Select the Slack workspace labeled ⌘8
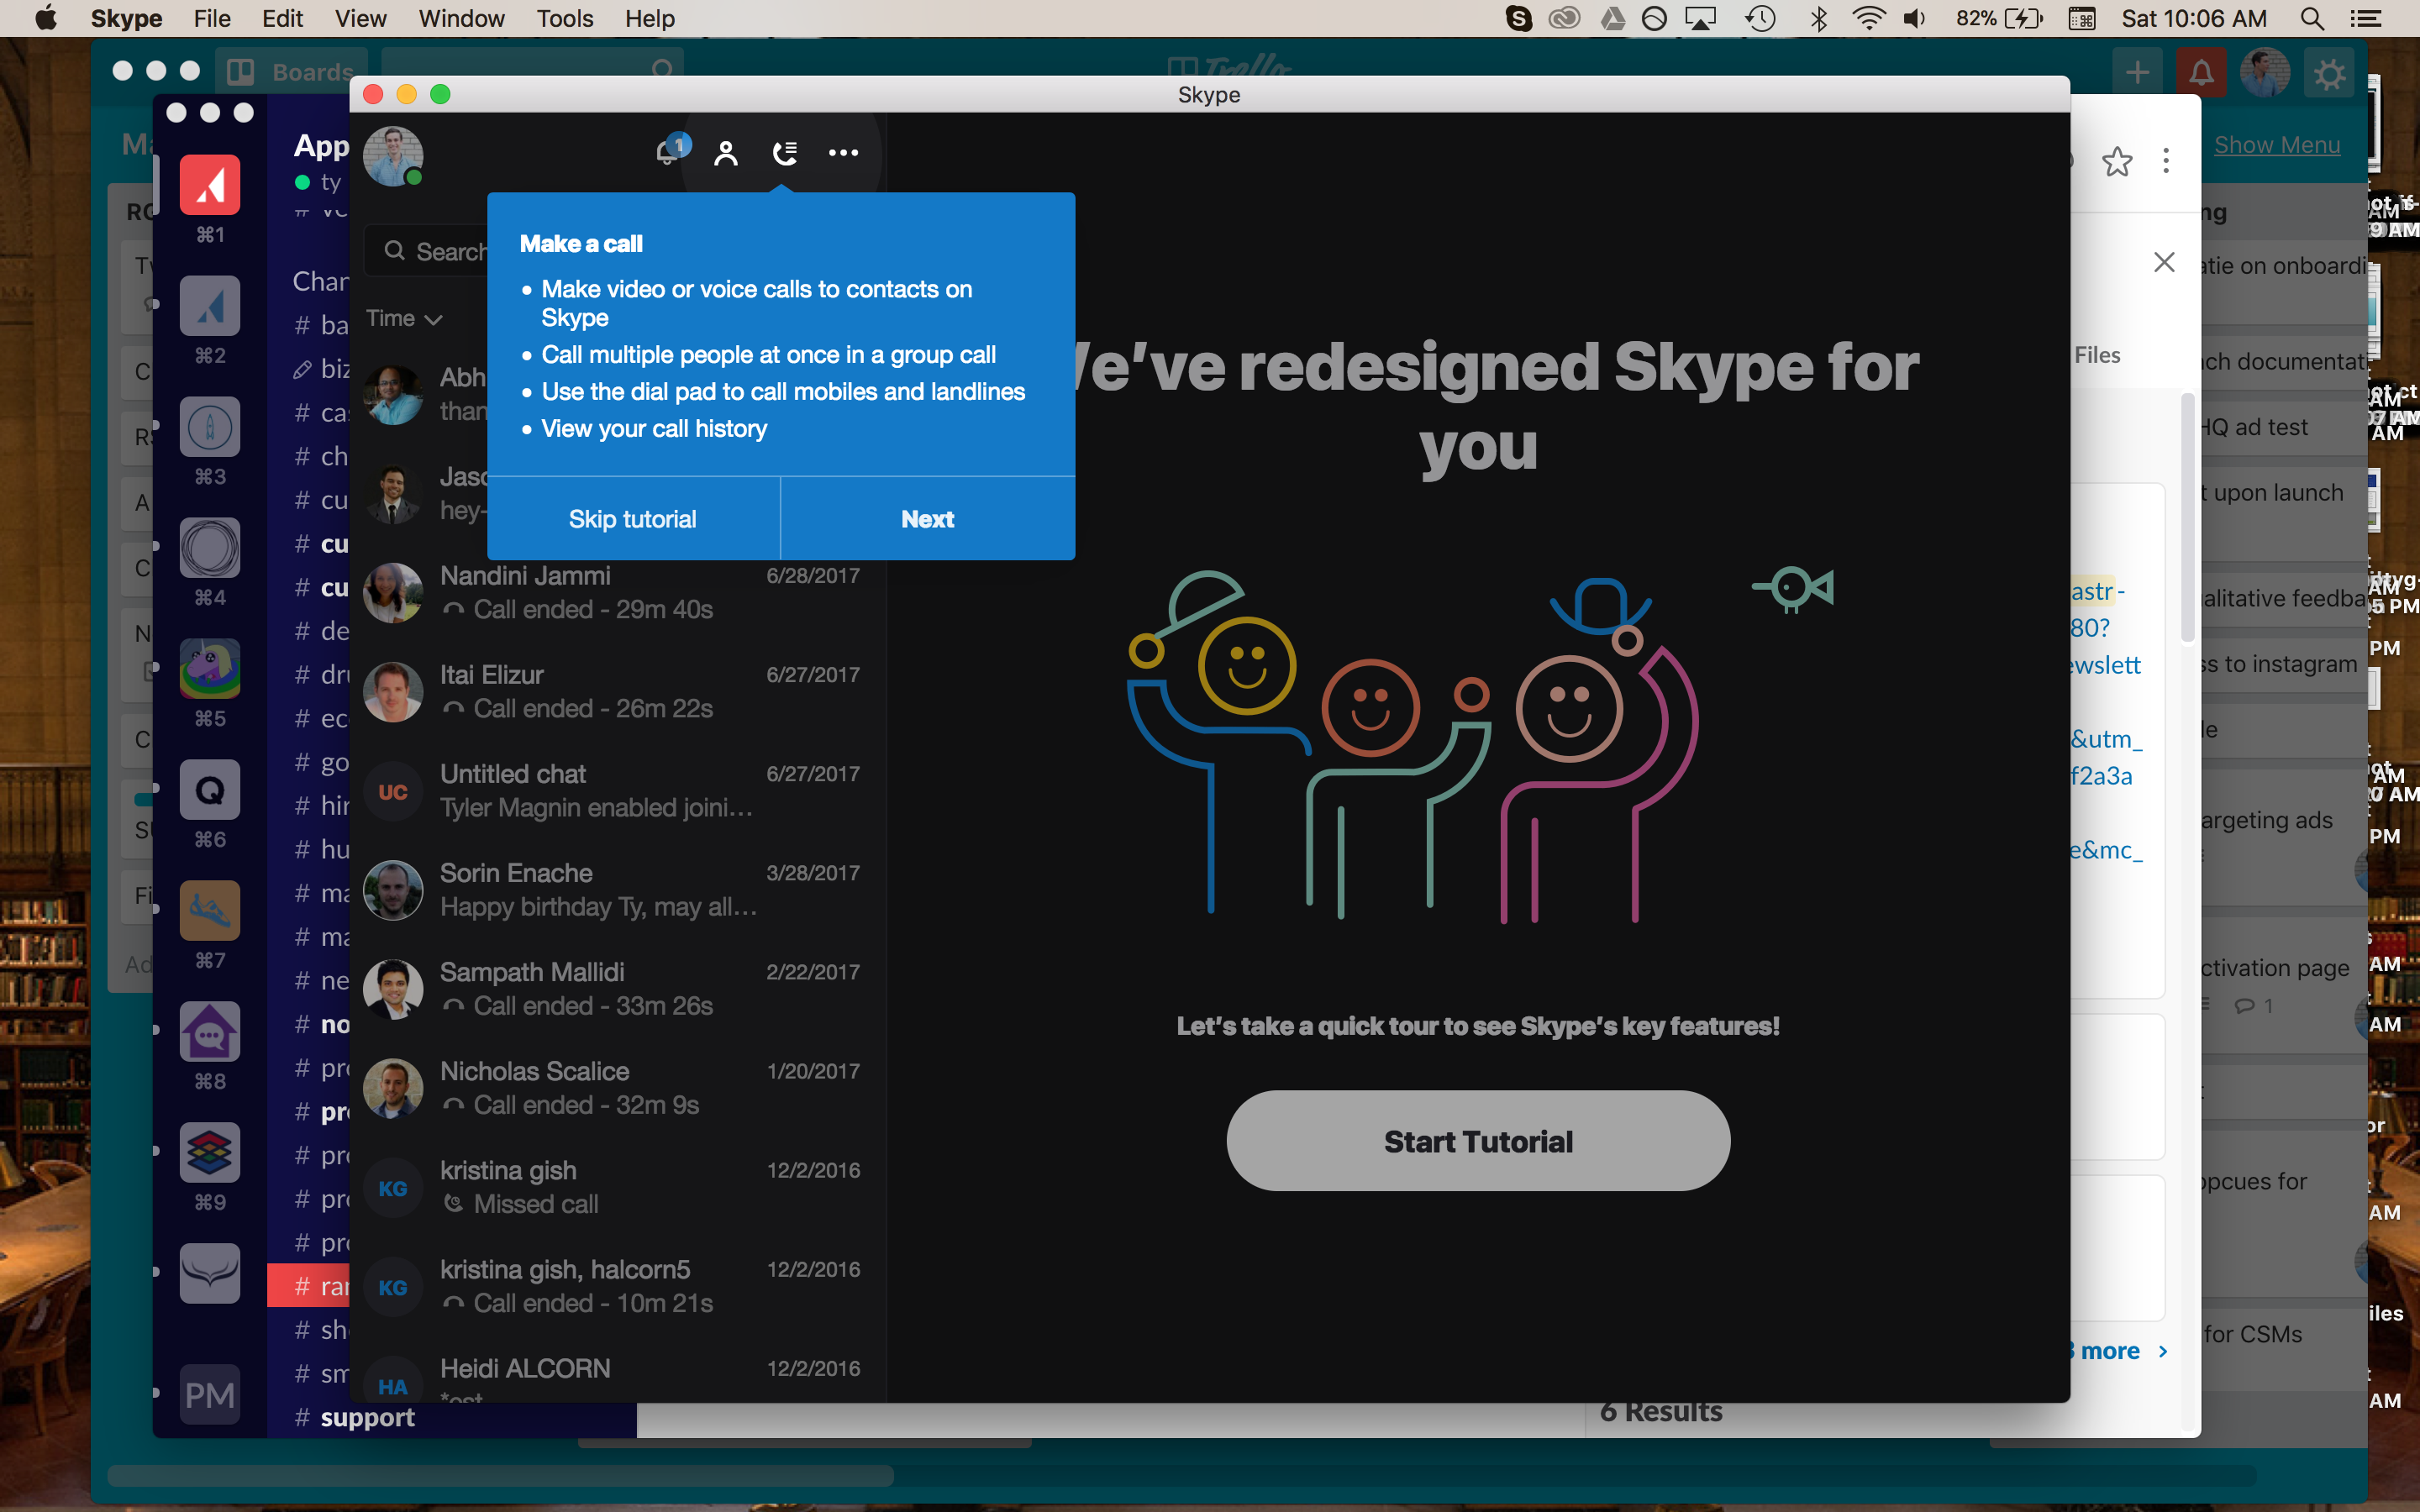The width and height of the screenshot is (2420, 1512). (x=210, y=1032)
